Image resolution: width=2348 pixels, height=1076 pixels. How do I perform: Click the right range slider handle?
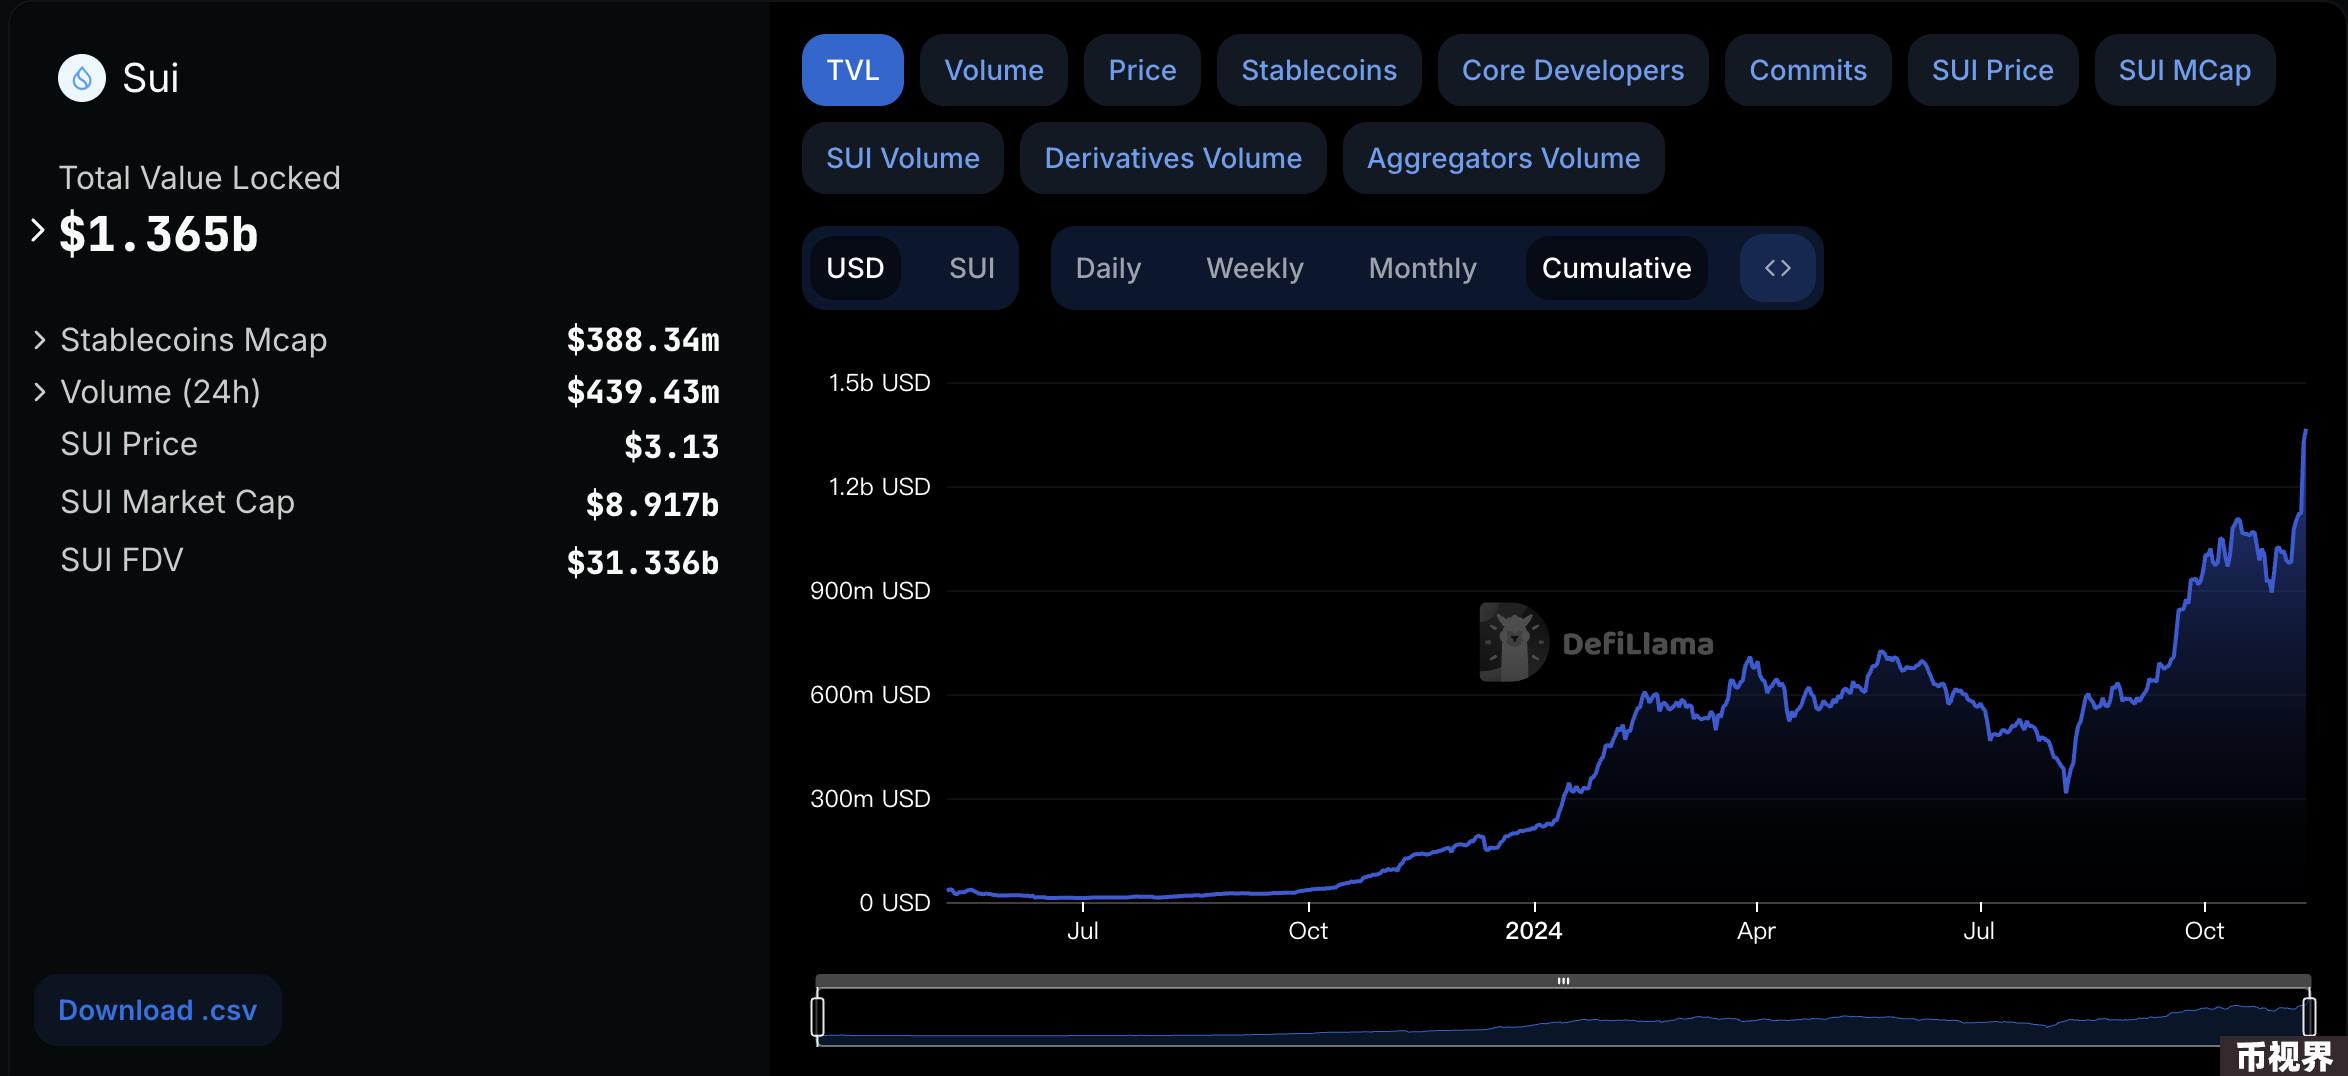click(2309, 1016)
